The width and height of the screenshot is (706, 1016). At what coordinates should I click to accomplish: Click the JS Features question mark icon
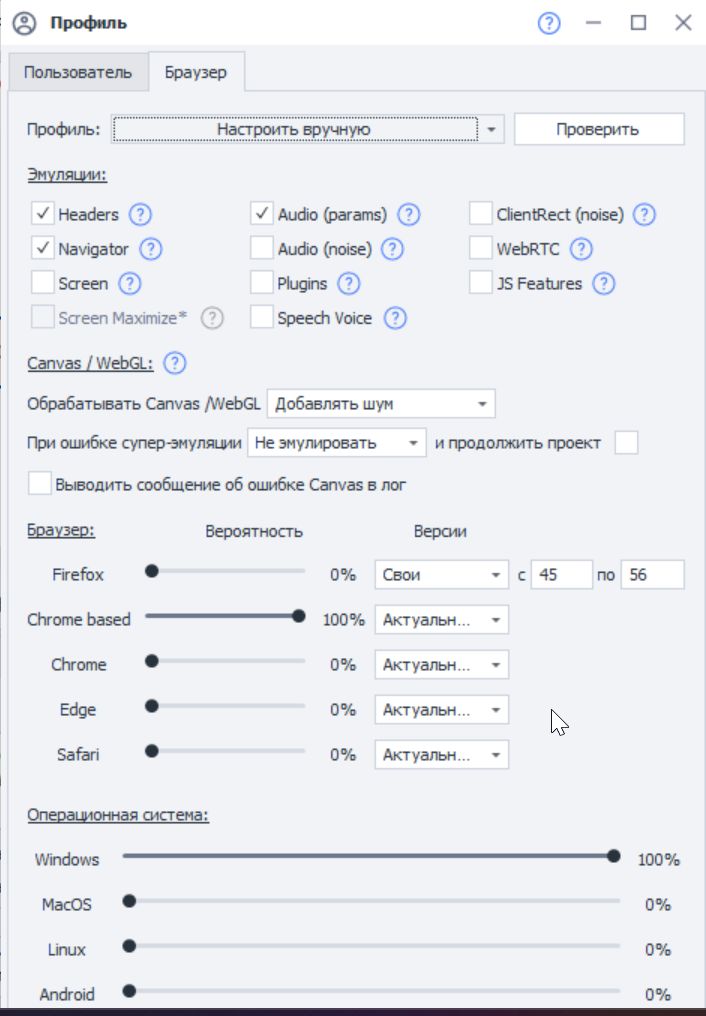[603, 284]
